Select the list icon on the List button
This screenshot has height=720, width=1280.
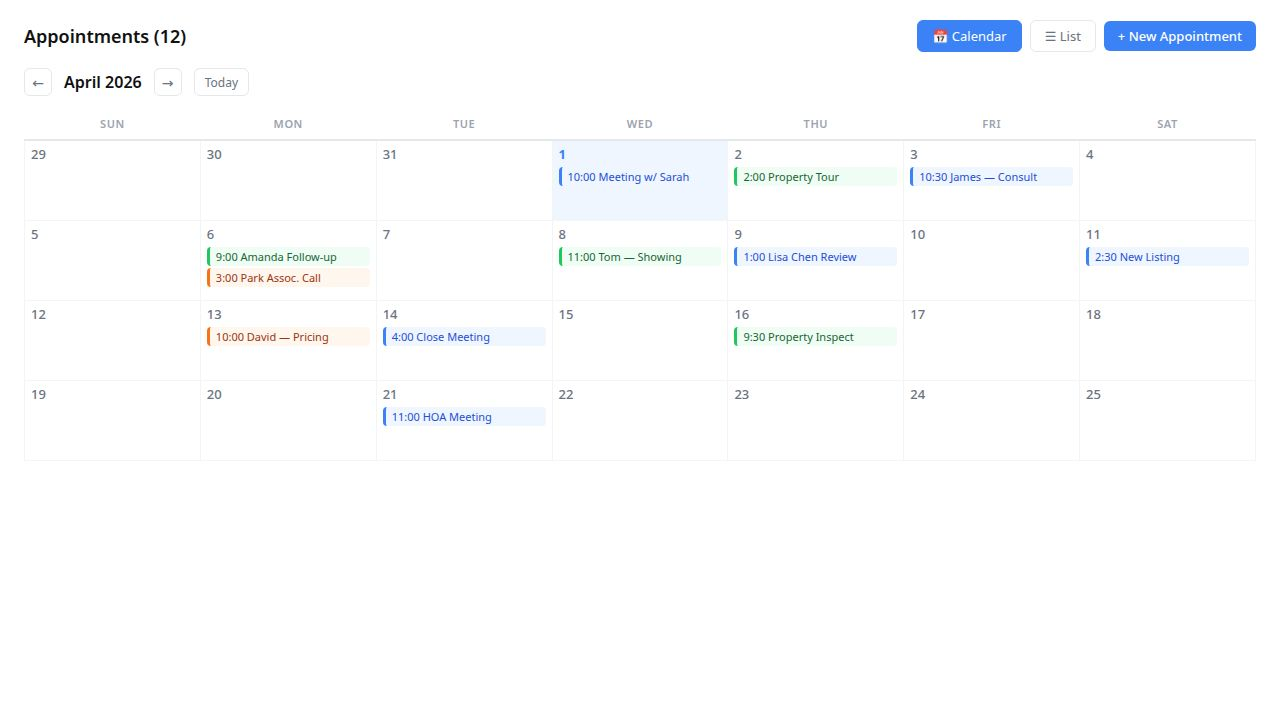coord(1049,36)
